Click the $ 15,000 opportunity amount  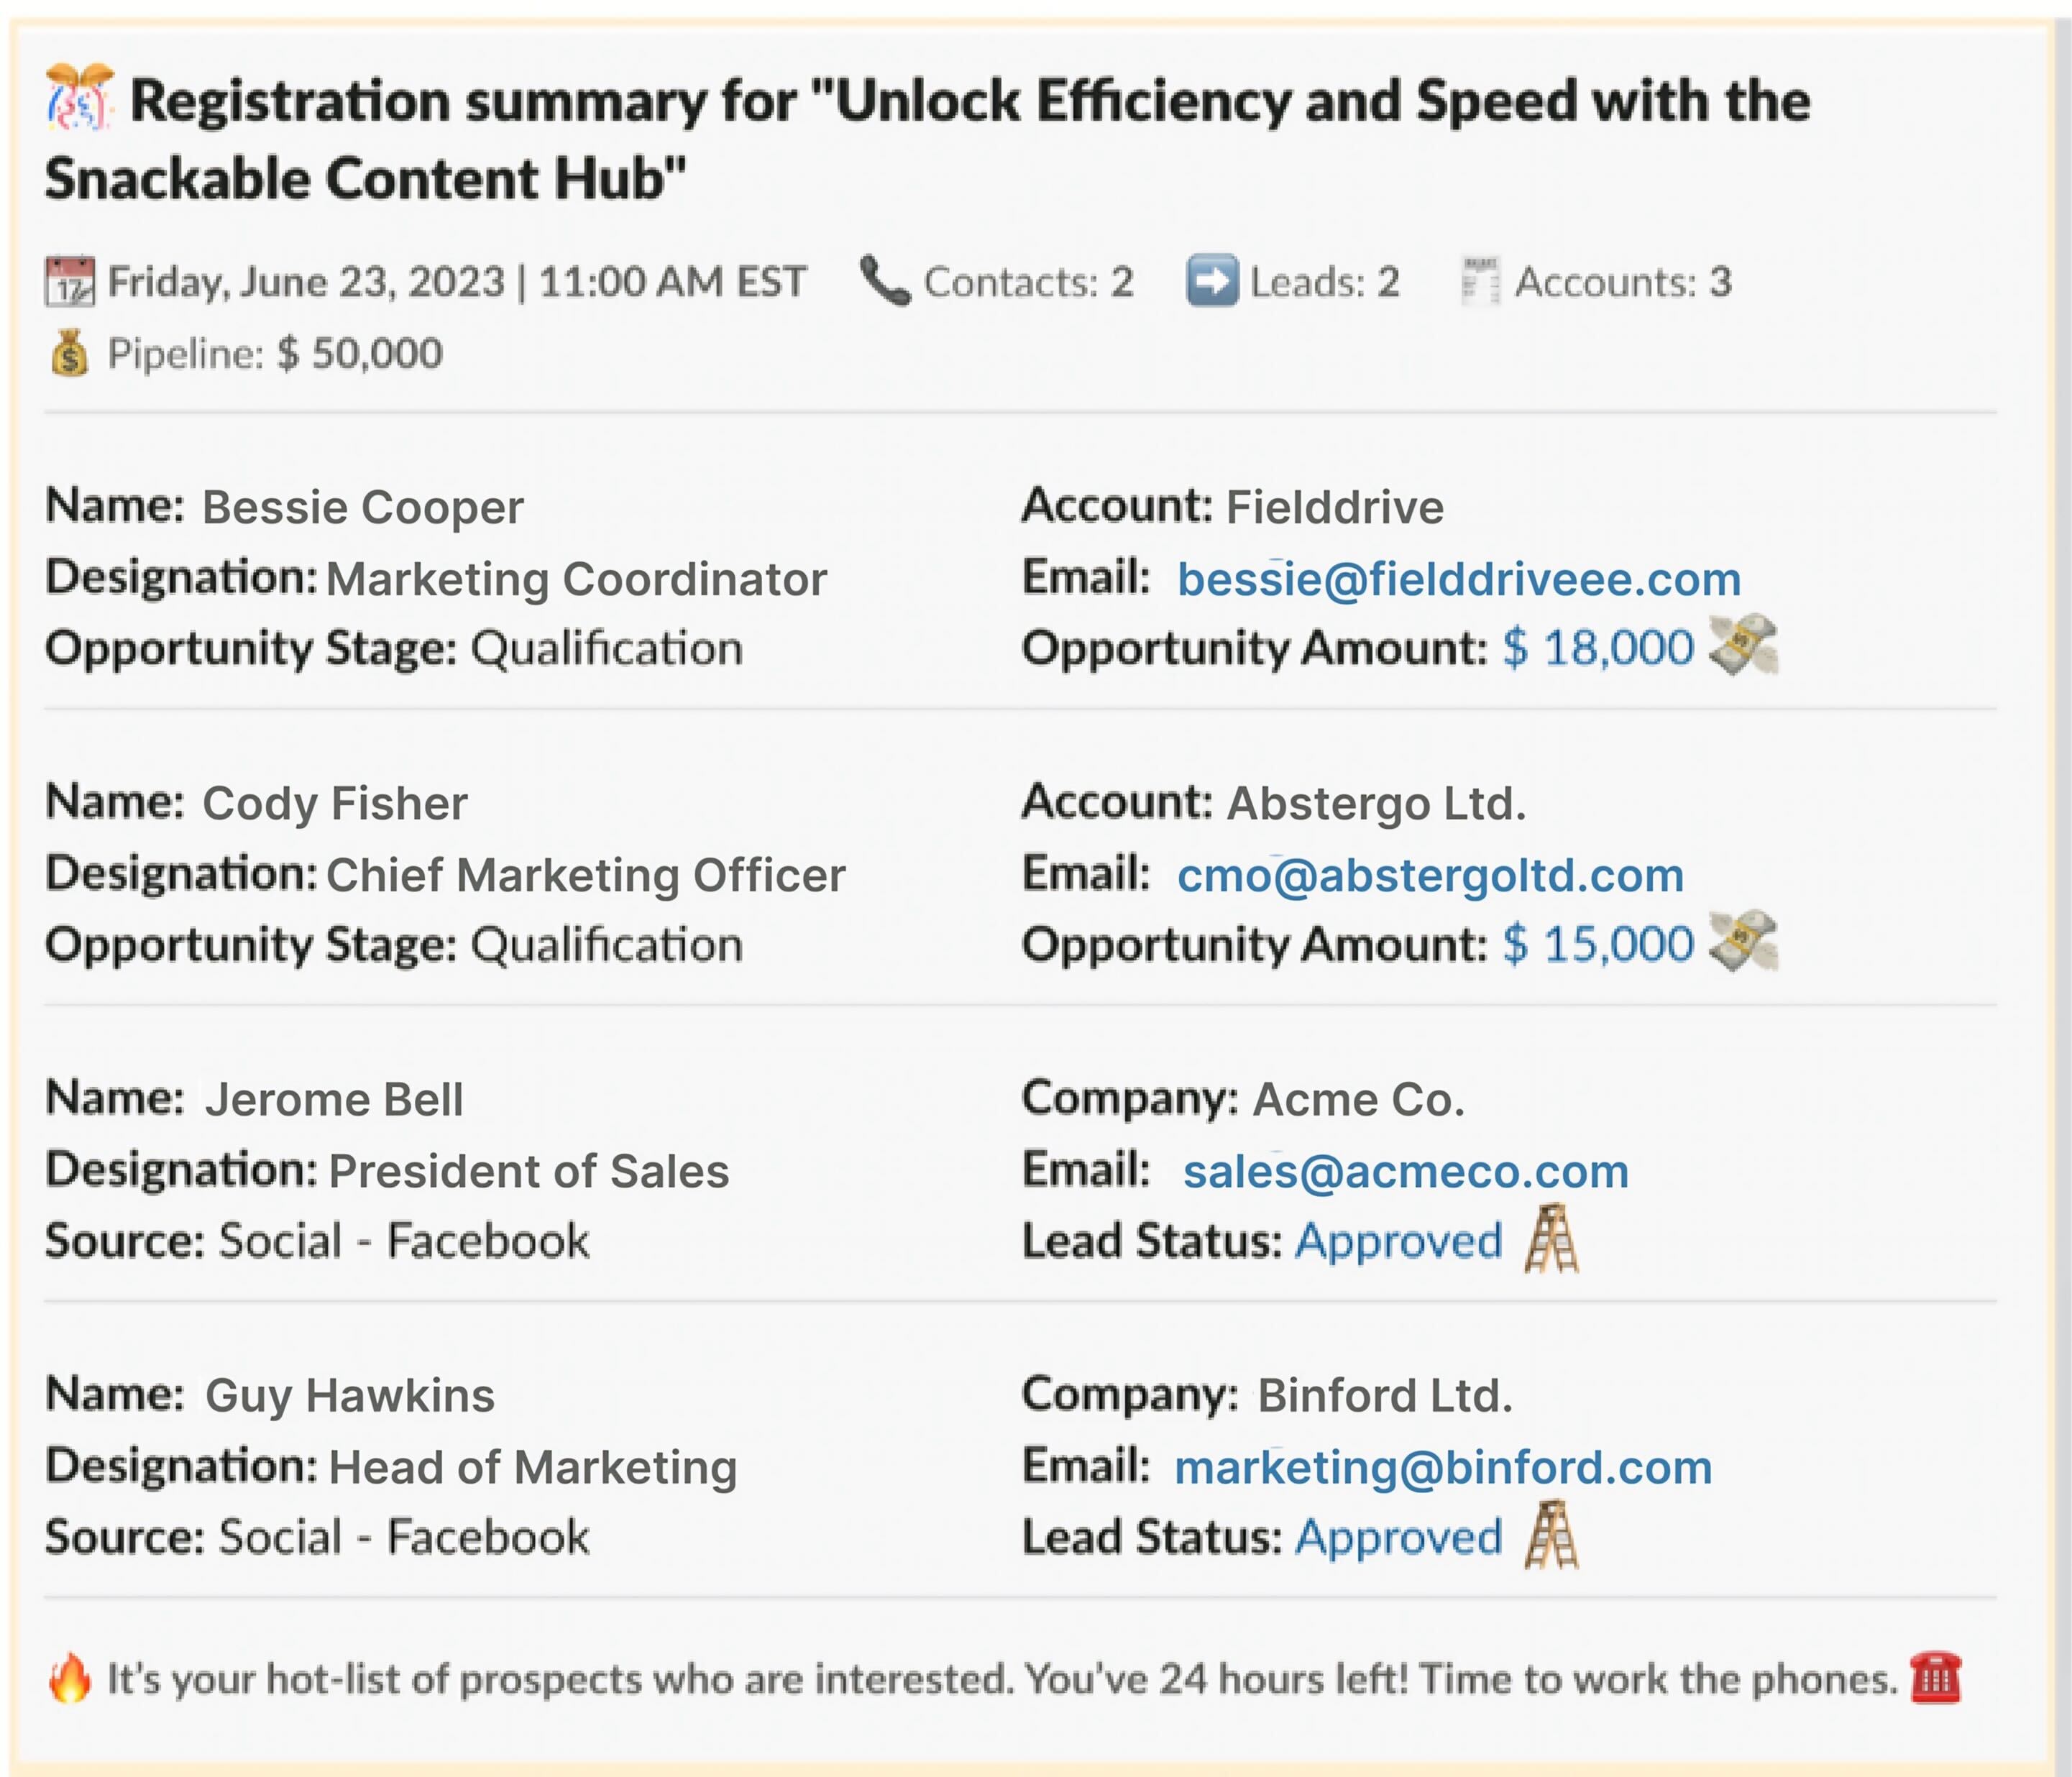(1597, 943)
